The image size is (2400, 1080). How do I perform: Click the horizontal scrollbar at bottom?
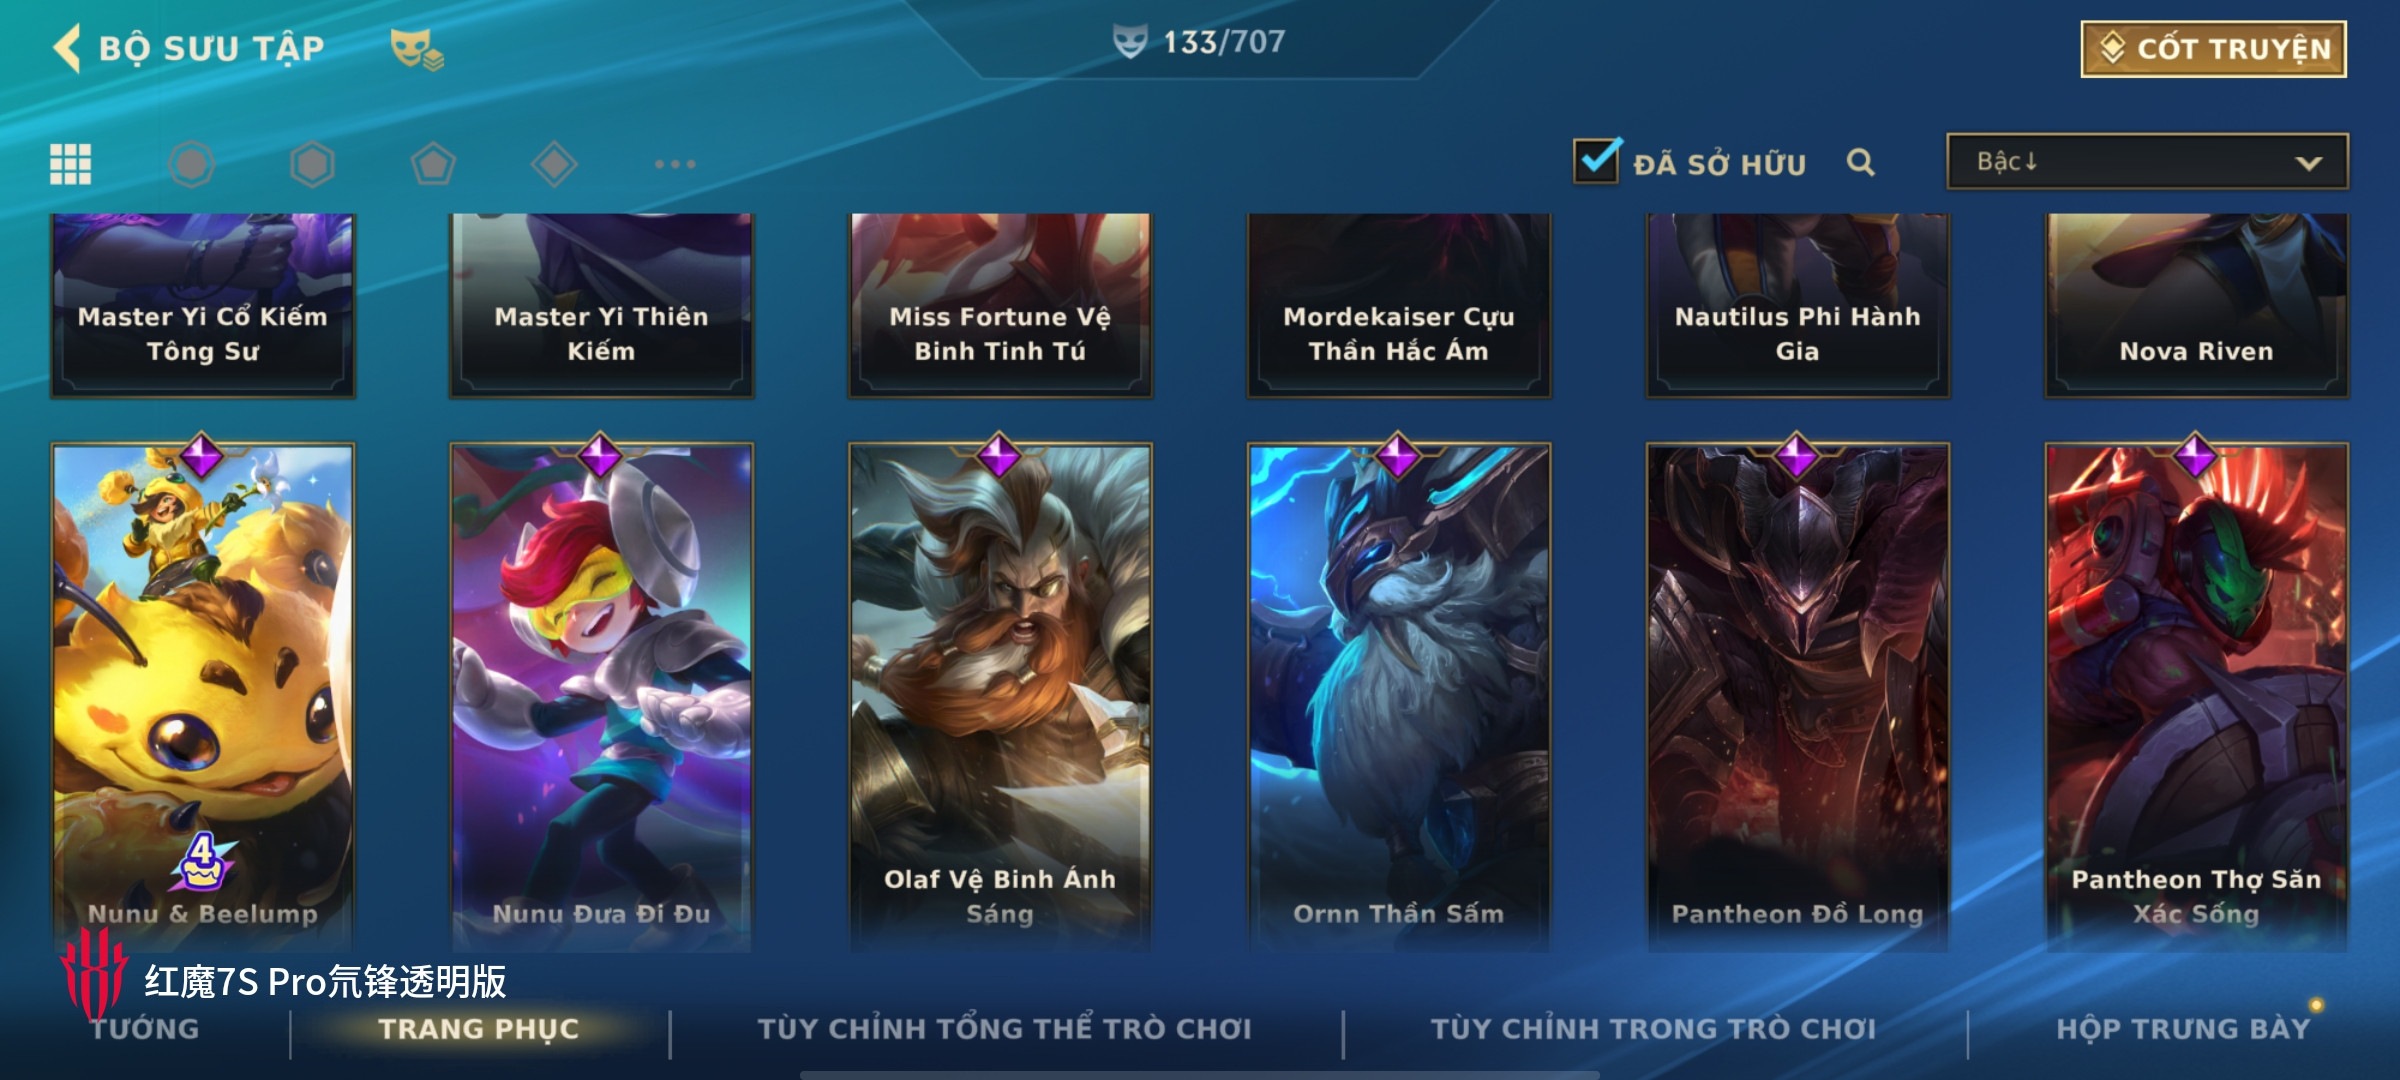pyautogui.click(x=1199, y=1075)
